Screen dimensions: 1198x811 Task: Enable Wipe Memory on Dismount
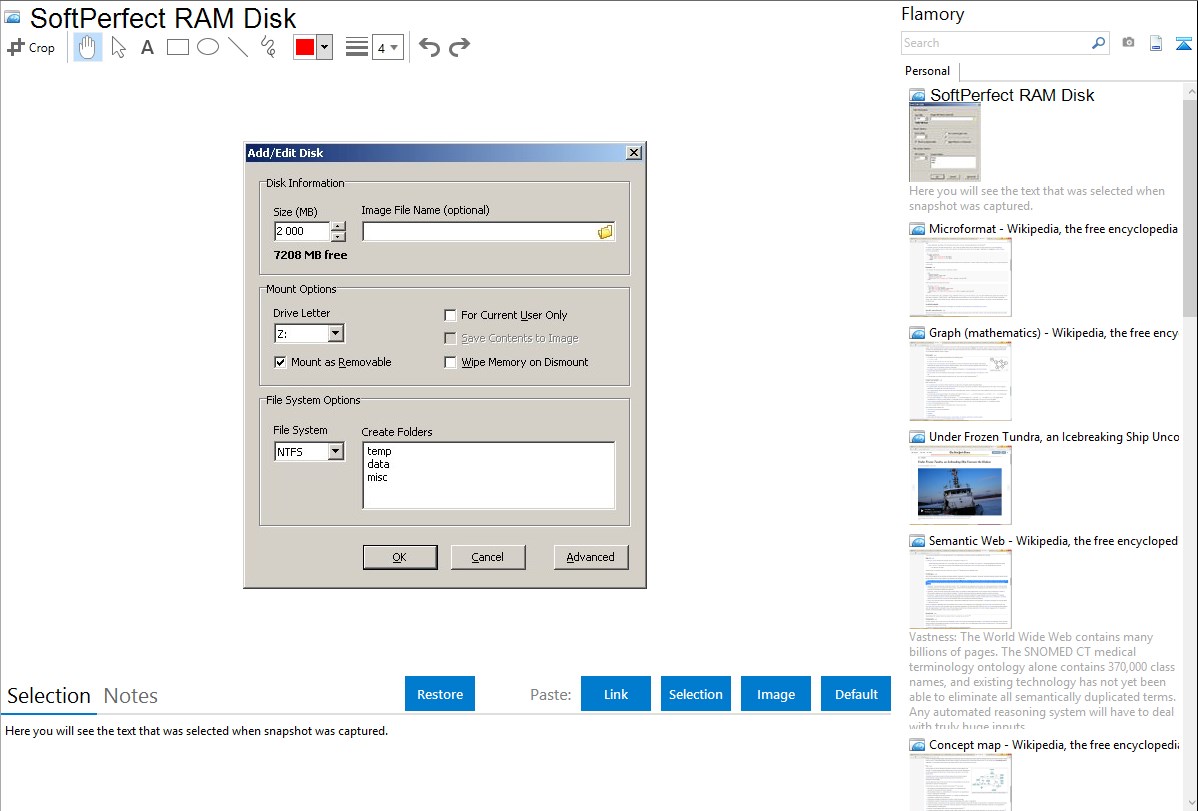[x=450, y=362]
